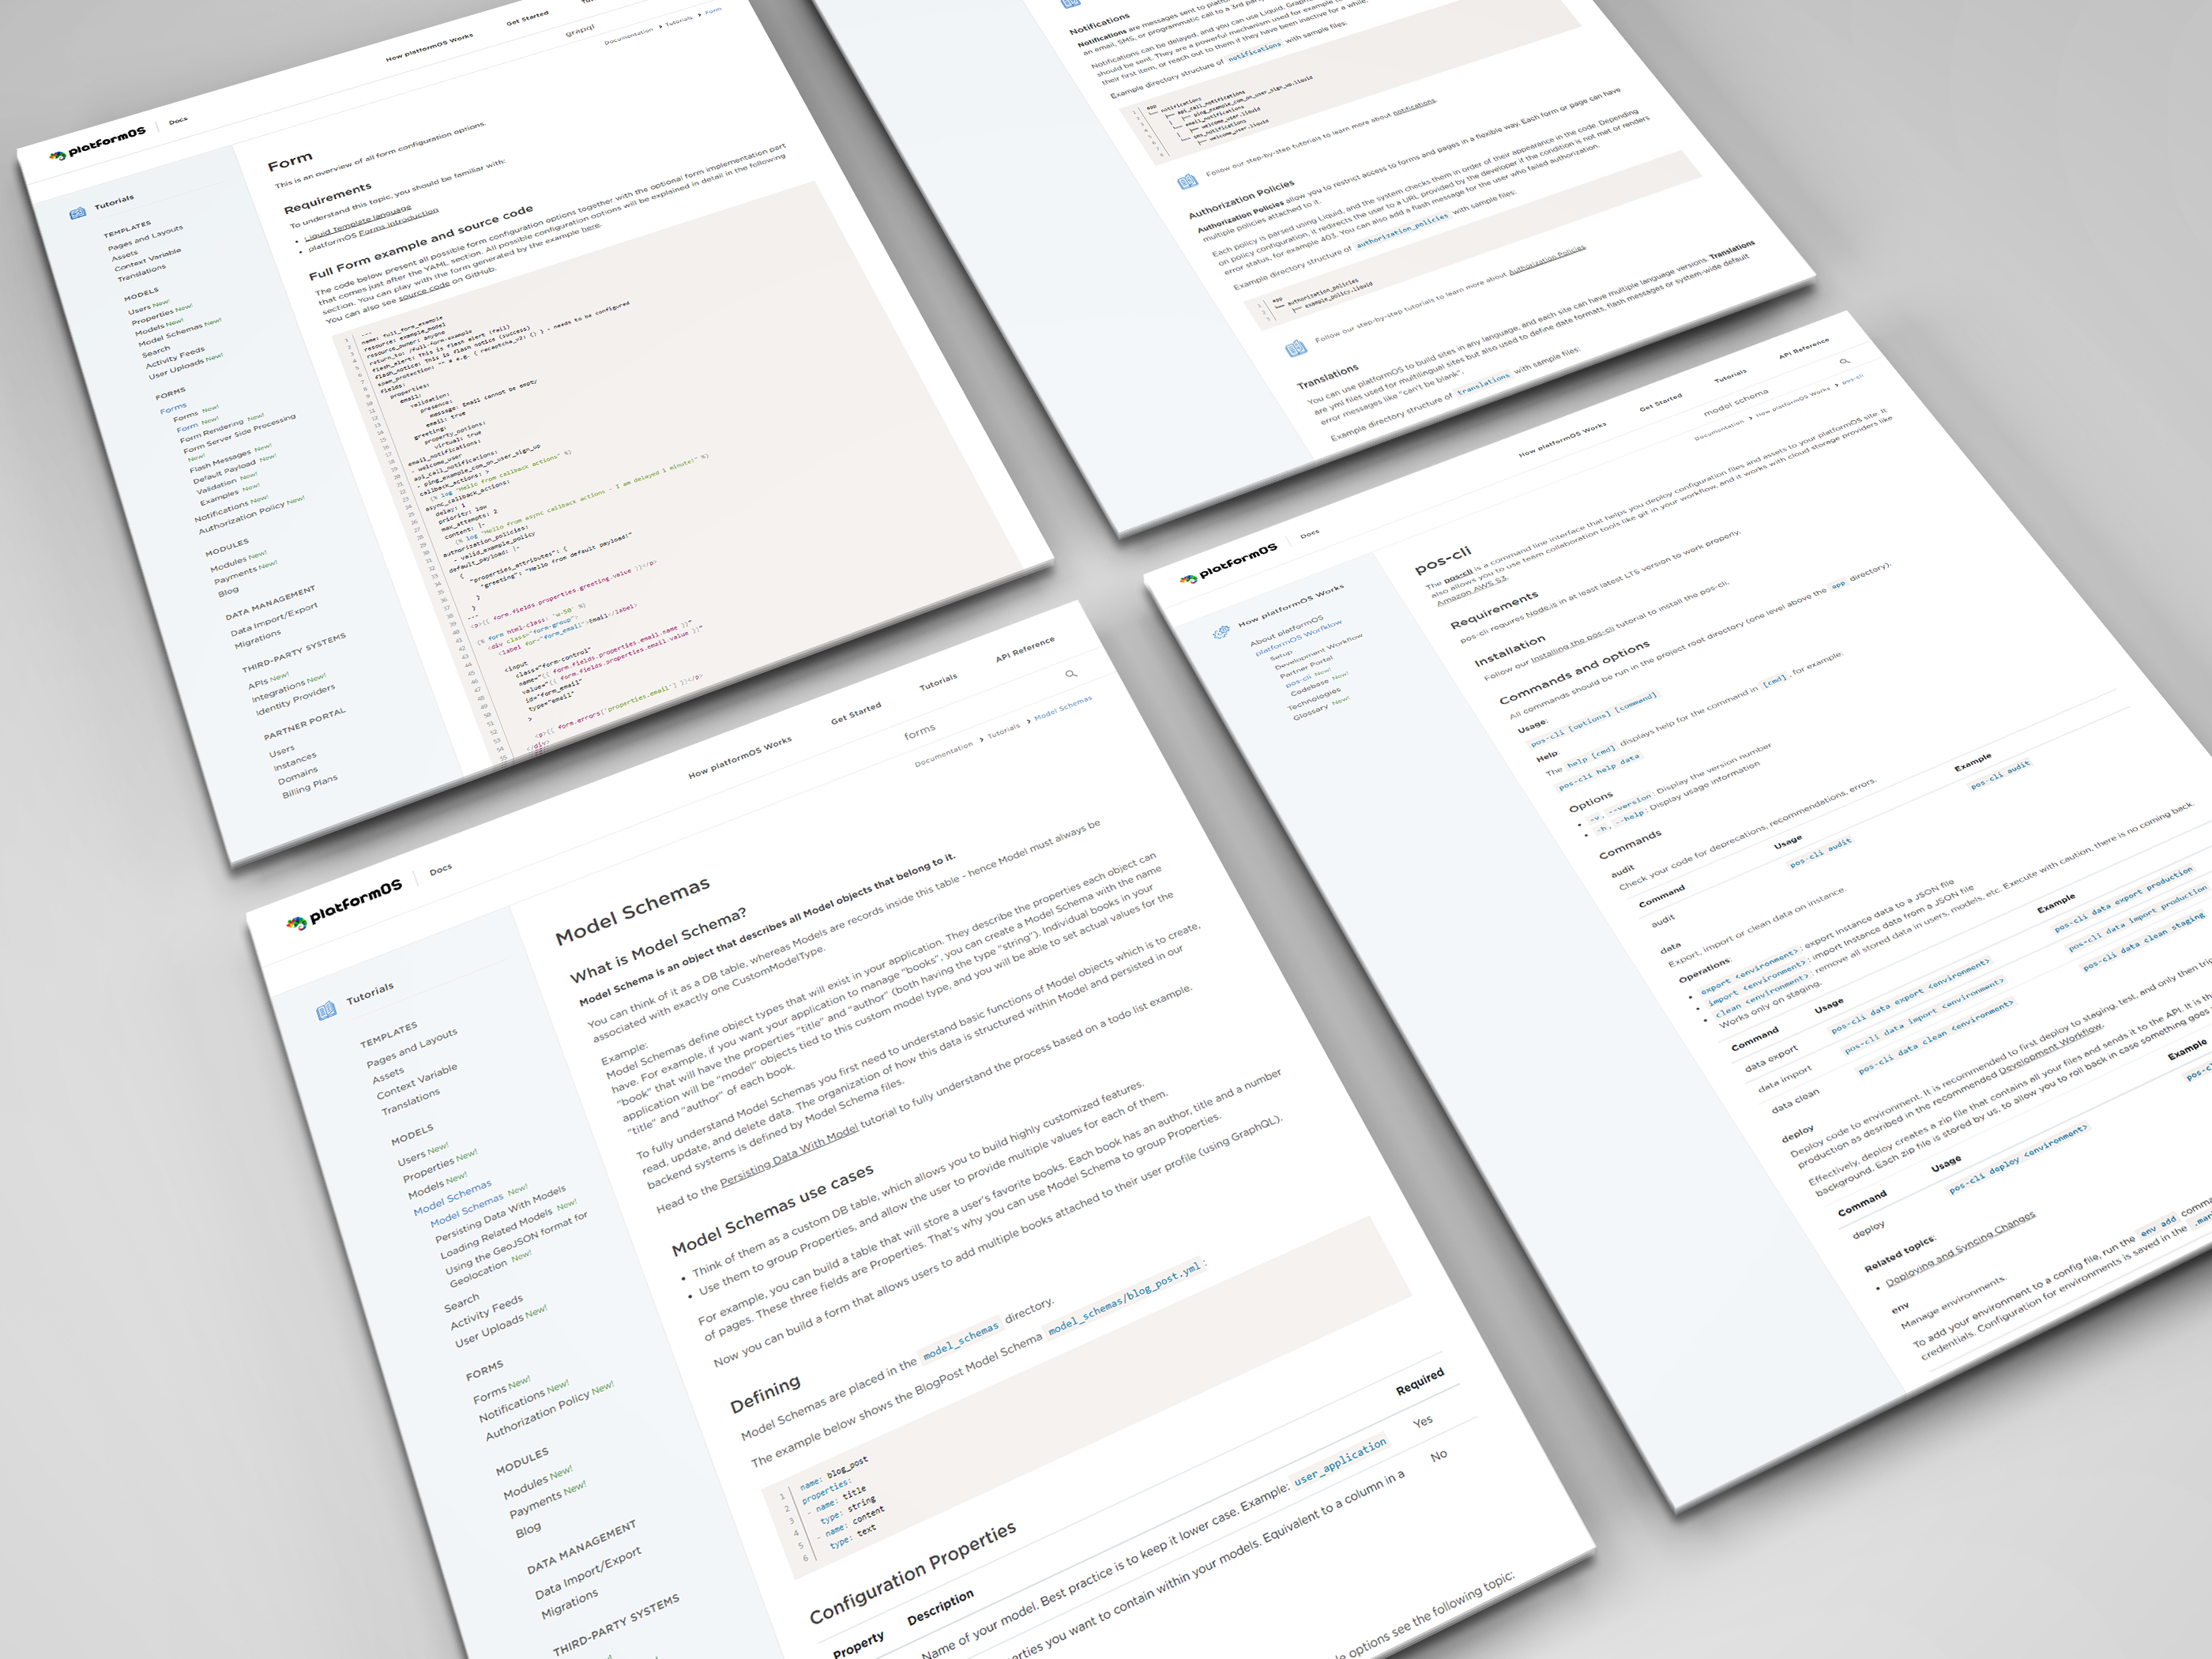Open Pages and Layouts in the Model Schemas sidebar
Screen dimensions: 2212x1659
pos(411,1047)
